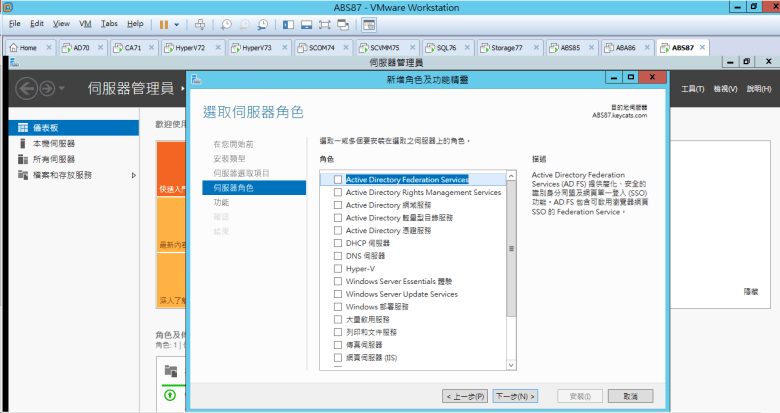Open the dropdown arrow next to pause button
This screenshot has width=780, height=413.
coord(178,23)
